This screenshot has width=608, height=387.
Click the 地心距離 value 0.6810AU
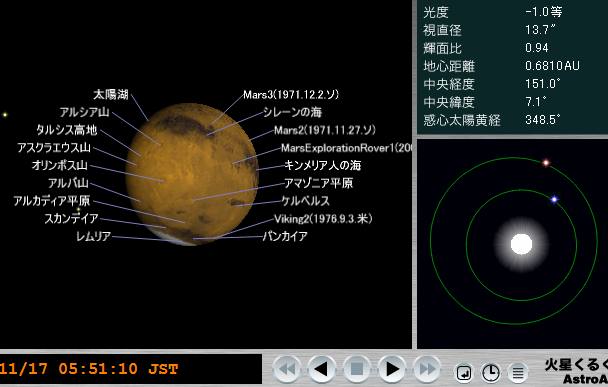click(552, 66)
